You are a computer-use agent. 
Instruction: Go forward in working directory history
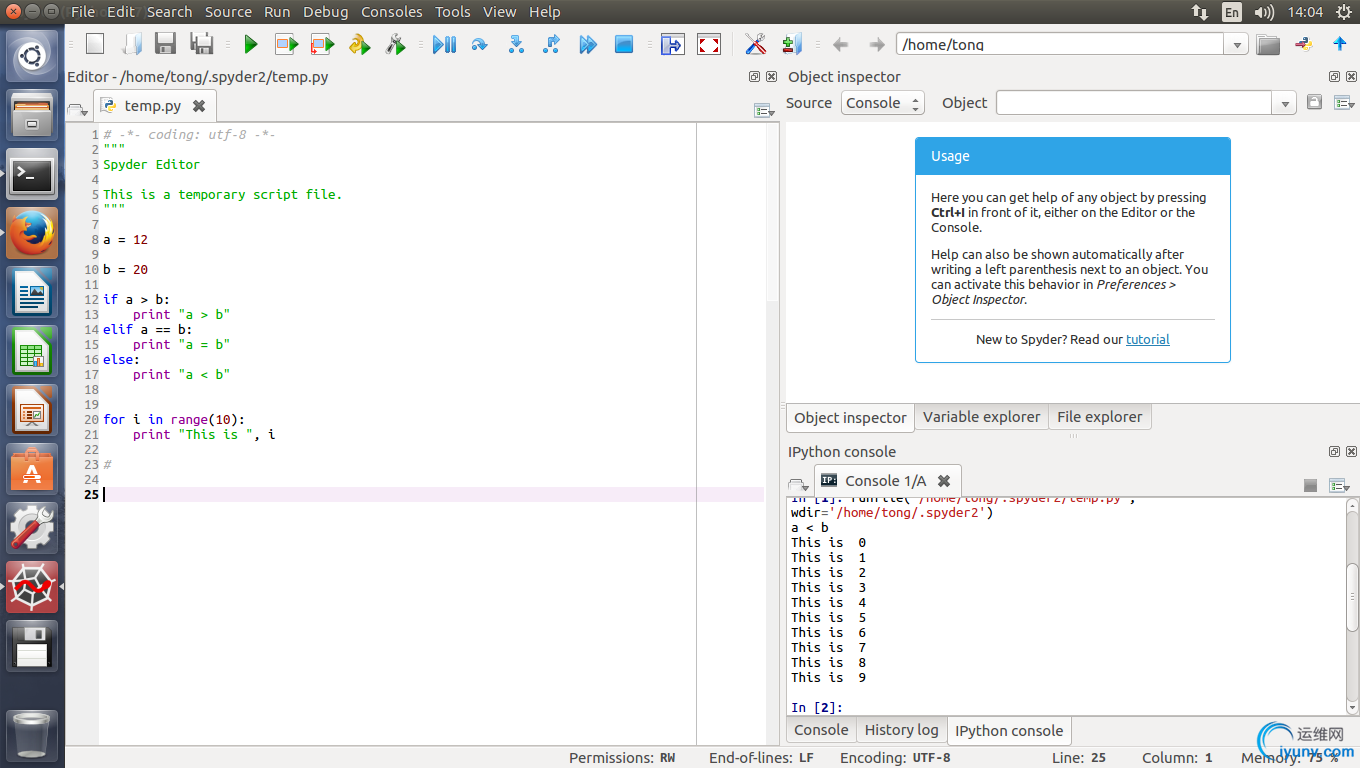coord(877,44)
